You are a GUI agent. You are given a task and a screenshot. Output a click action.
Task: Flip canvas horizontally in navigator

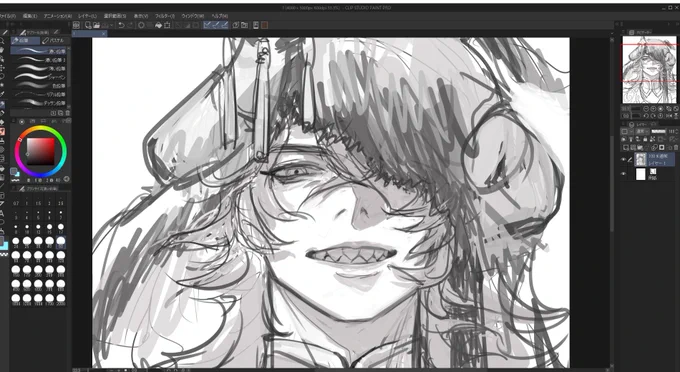tap(669, 116)
